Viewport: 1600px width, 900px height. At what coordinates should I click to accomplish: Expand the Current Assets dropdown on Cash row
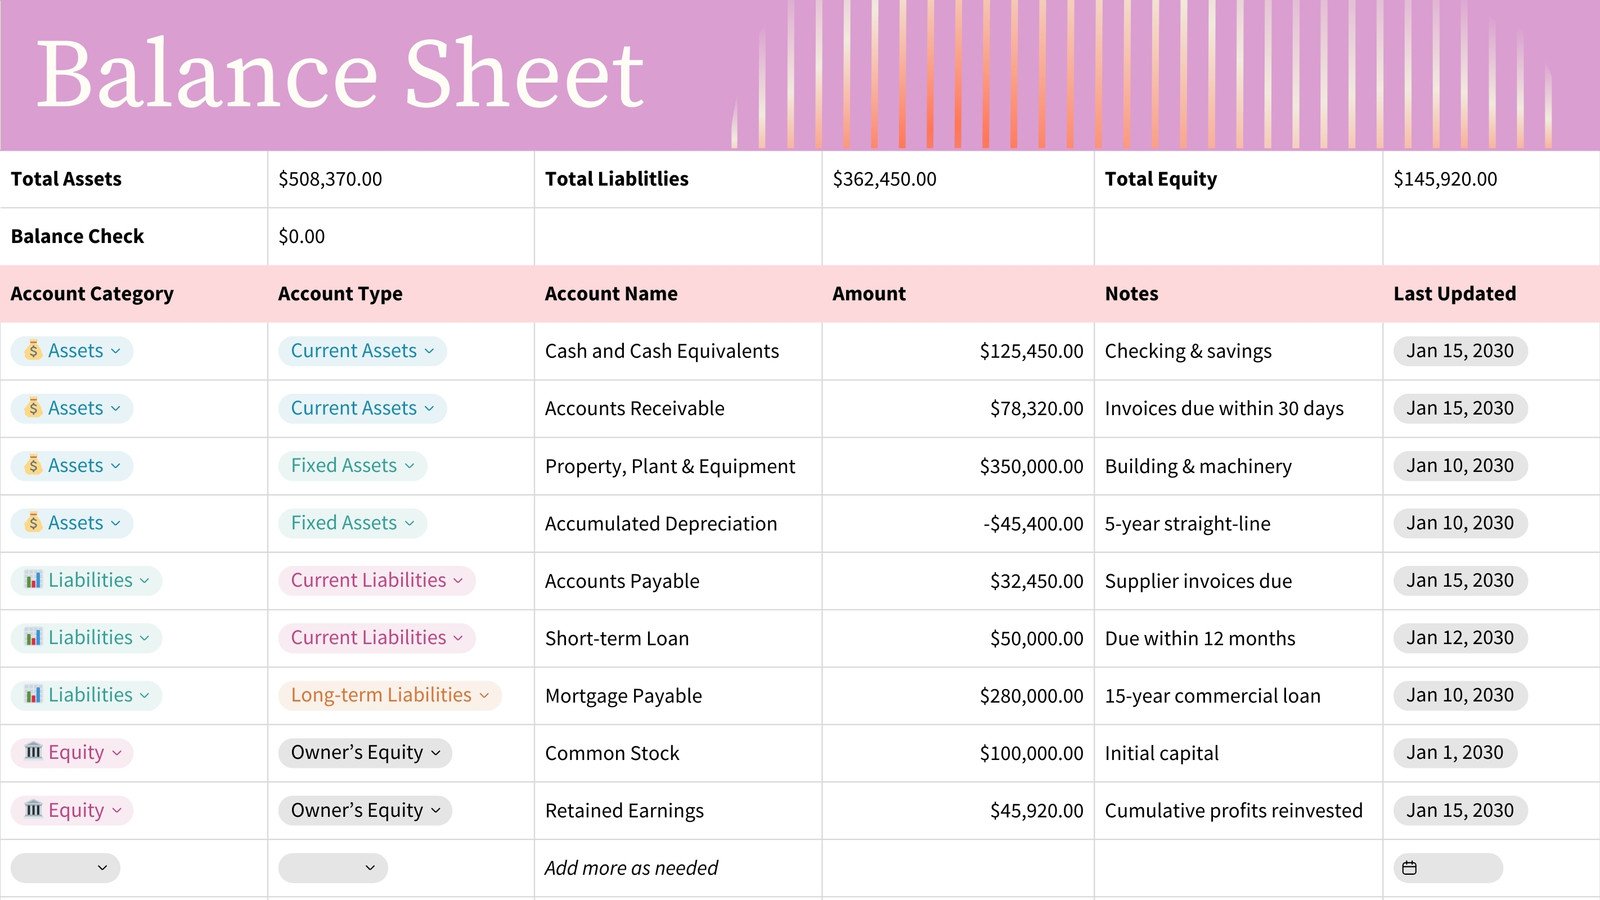point(430,351)
